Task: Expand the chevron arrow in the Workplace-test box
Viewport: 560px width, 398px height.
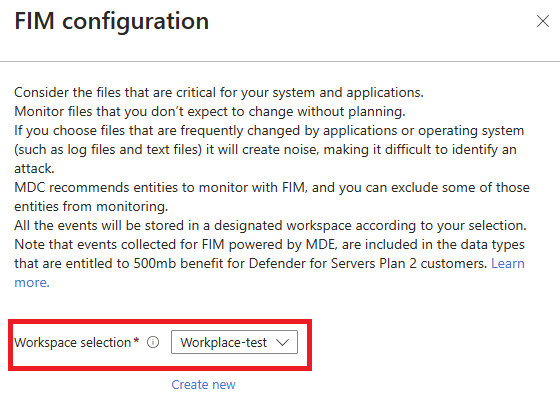Action: 282,342
